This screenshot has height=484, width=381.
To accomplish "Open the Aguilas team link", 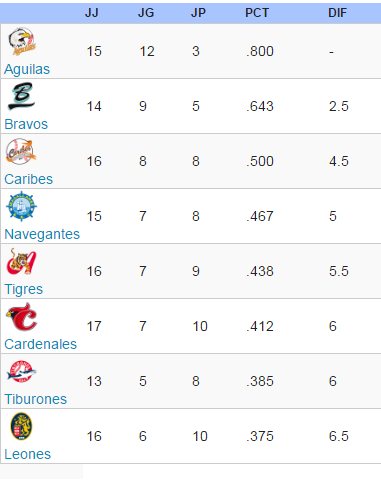I will (27, 69).
